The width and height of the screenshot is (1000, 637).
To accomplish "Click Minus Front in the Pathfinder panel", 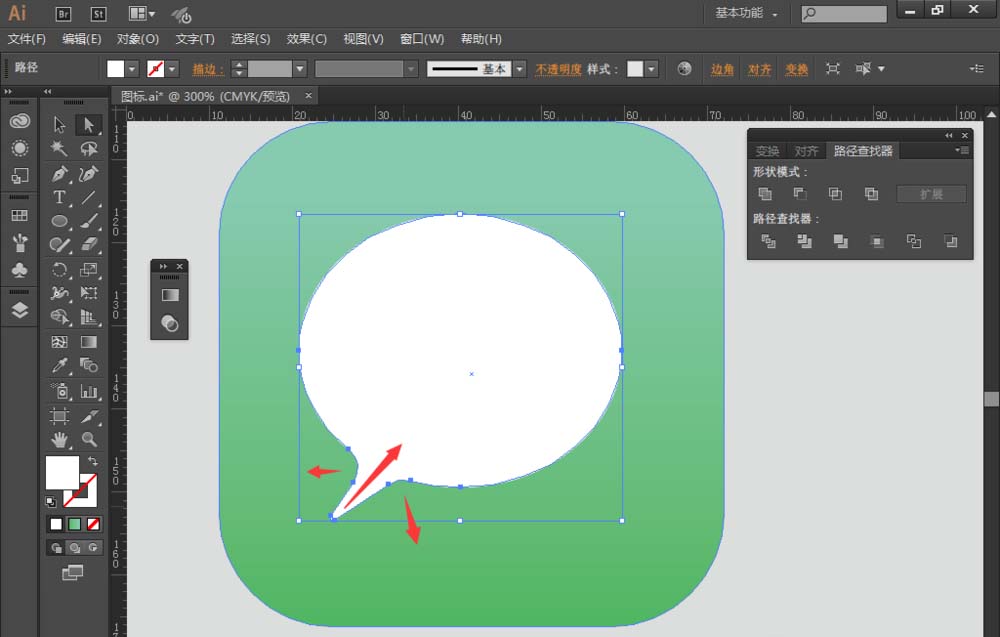I will 801,194.
